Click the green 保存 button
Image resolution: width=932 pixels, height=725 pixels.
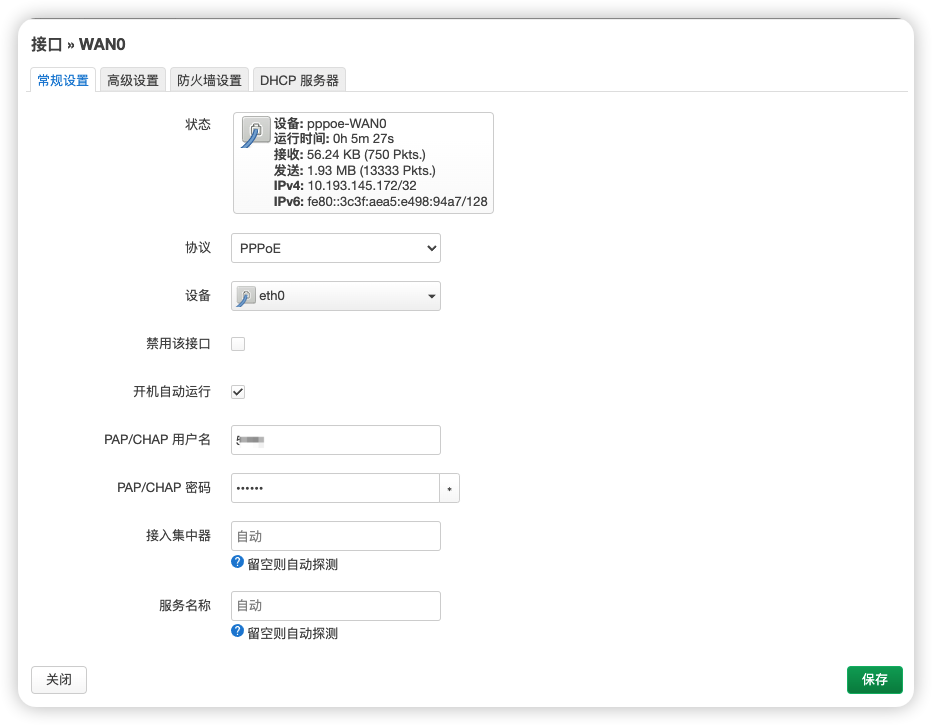[x=874, y=679]
